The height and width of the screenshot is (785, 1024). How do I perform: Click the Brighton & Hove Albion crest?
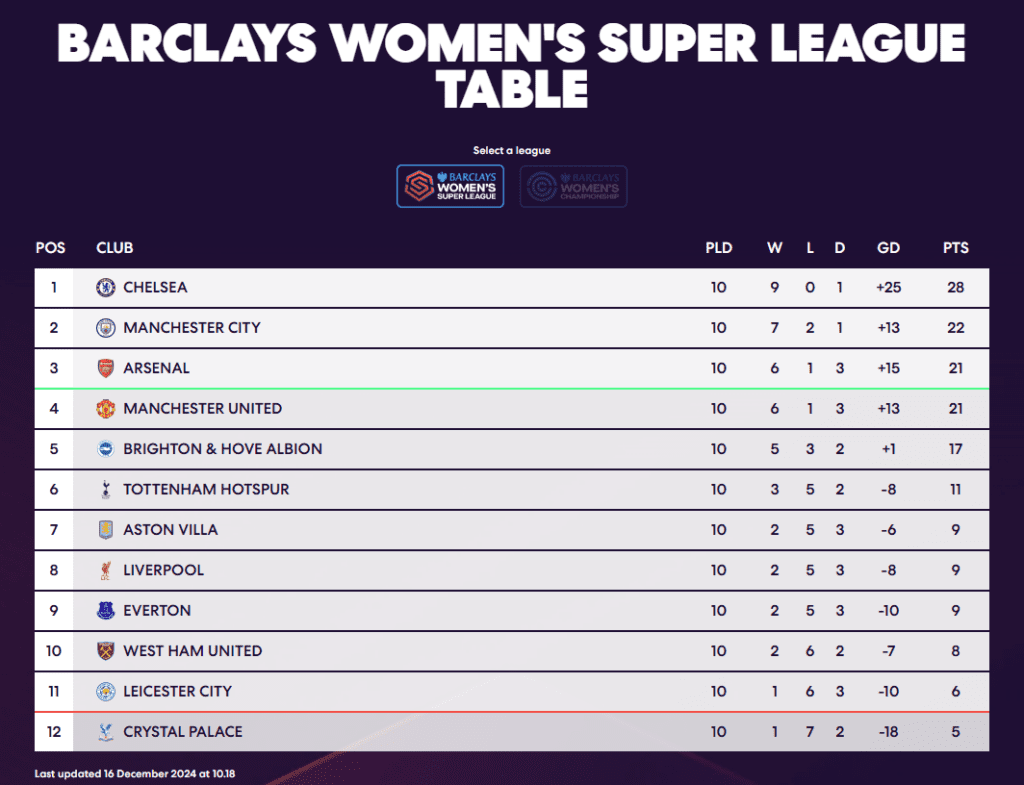click(105, 449)
